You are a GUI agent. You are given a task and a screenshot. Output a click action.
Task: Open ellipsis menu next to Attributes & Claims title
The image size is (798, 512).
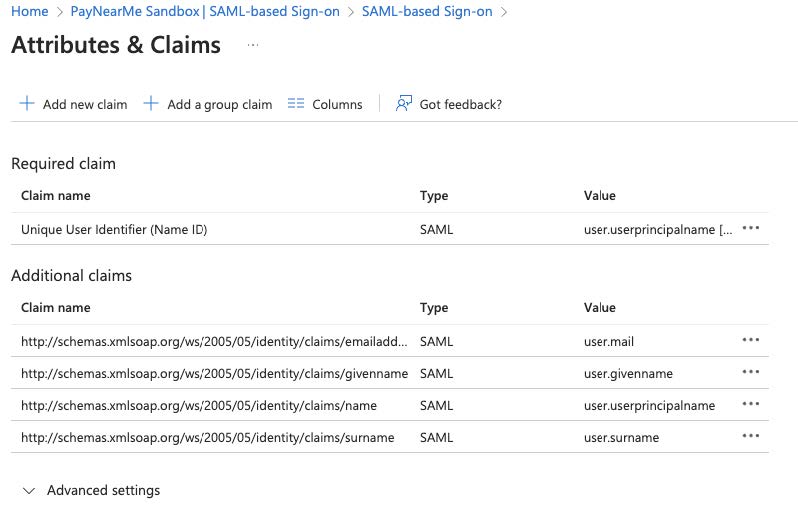click(x=253, y=45)
